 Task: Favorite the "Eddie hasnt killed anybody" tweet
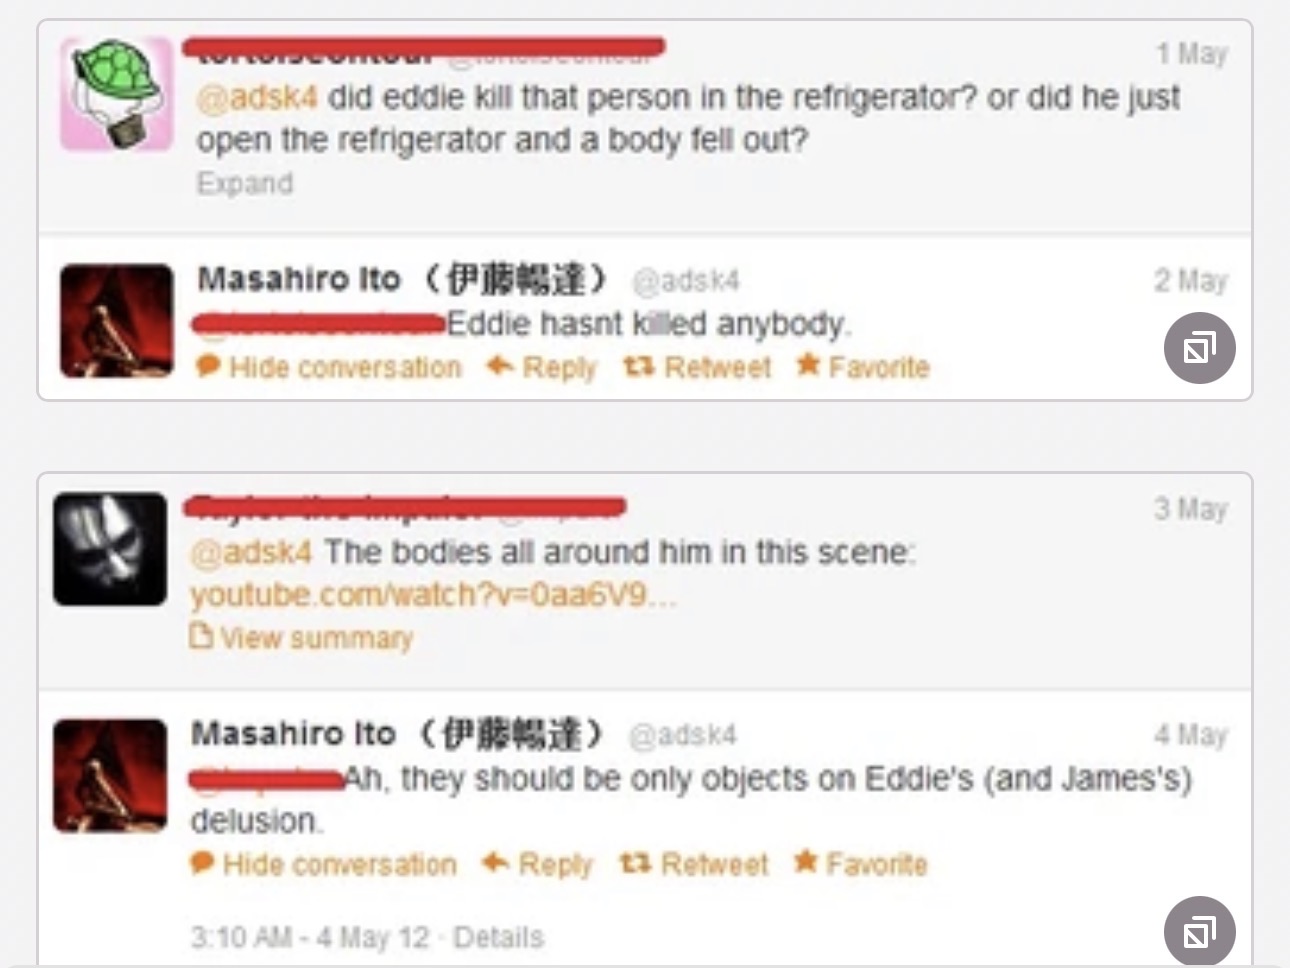[x=863, y=367]
